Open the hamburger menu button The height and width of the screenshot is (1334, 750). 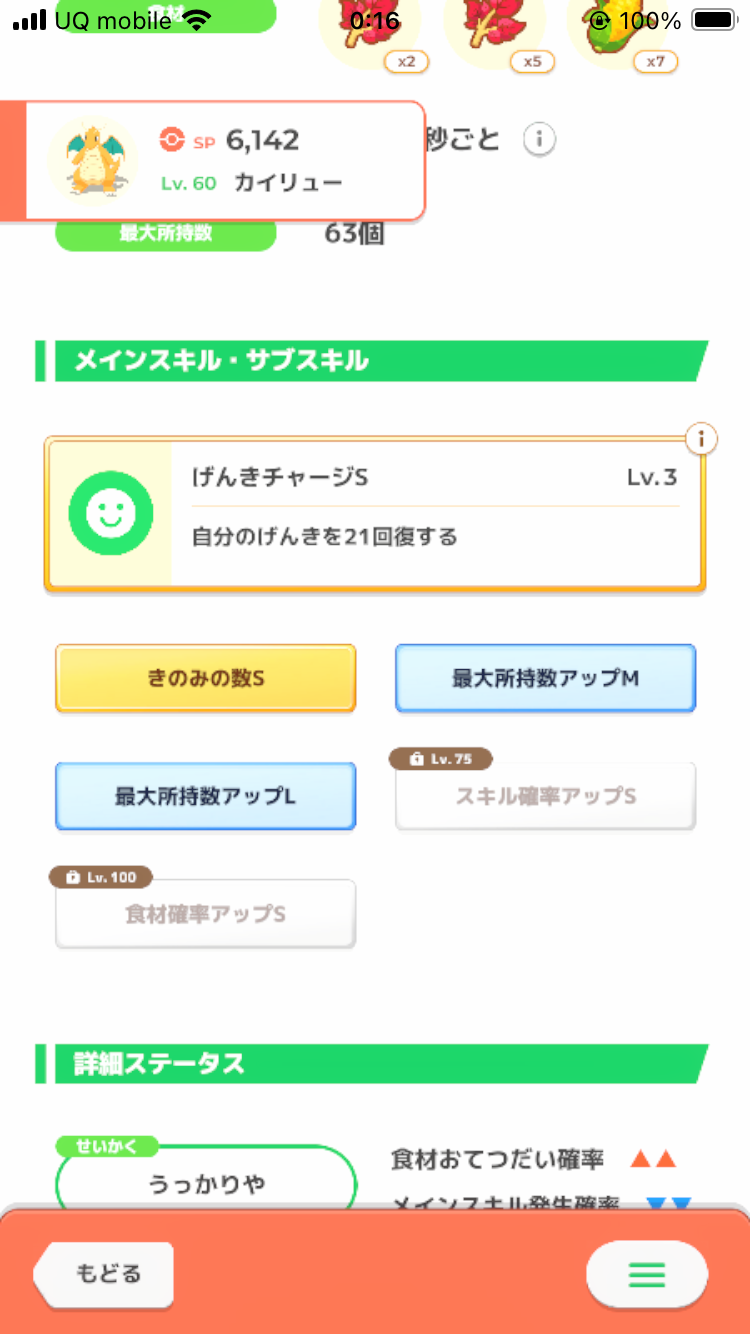click(646, 1274)
